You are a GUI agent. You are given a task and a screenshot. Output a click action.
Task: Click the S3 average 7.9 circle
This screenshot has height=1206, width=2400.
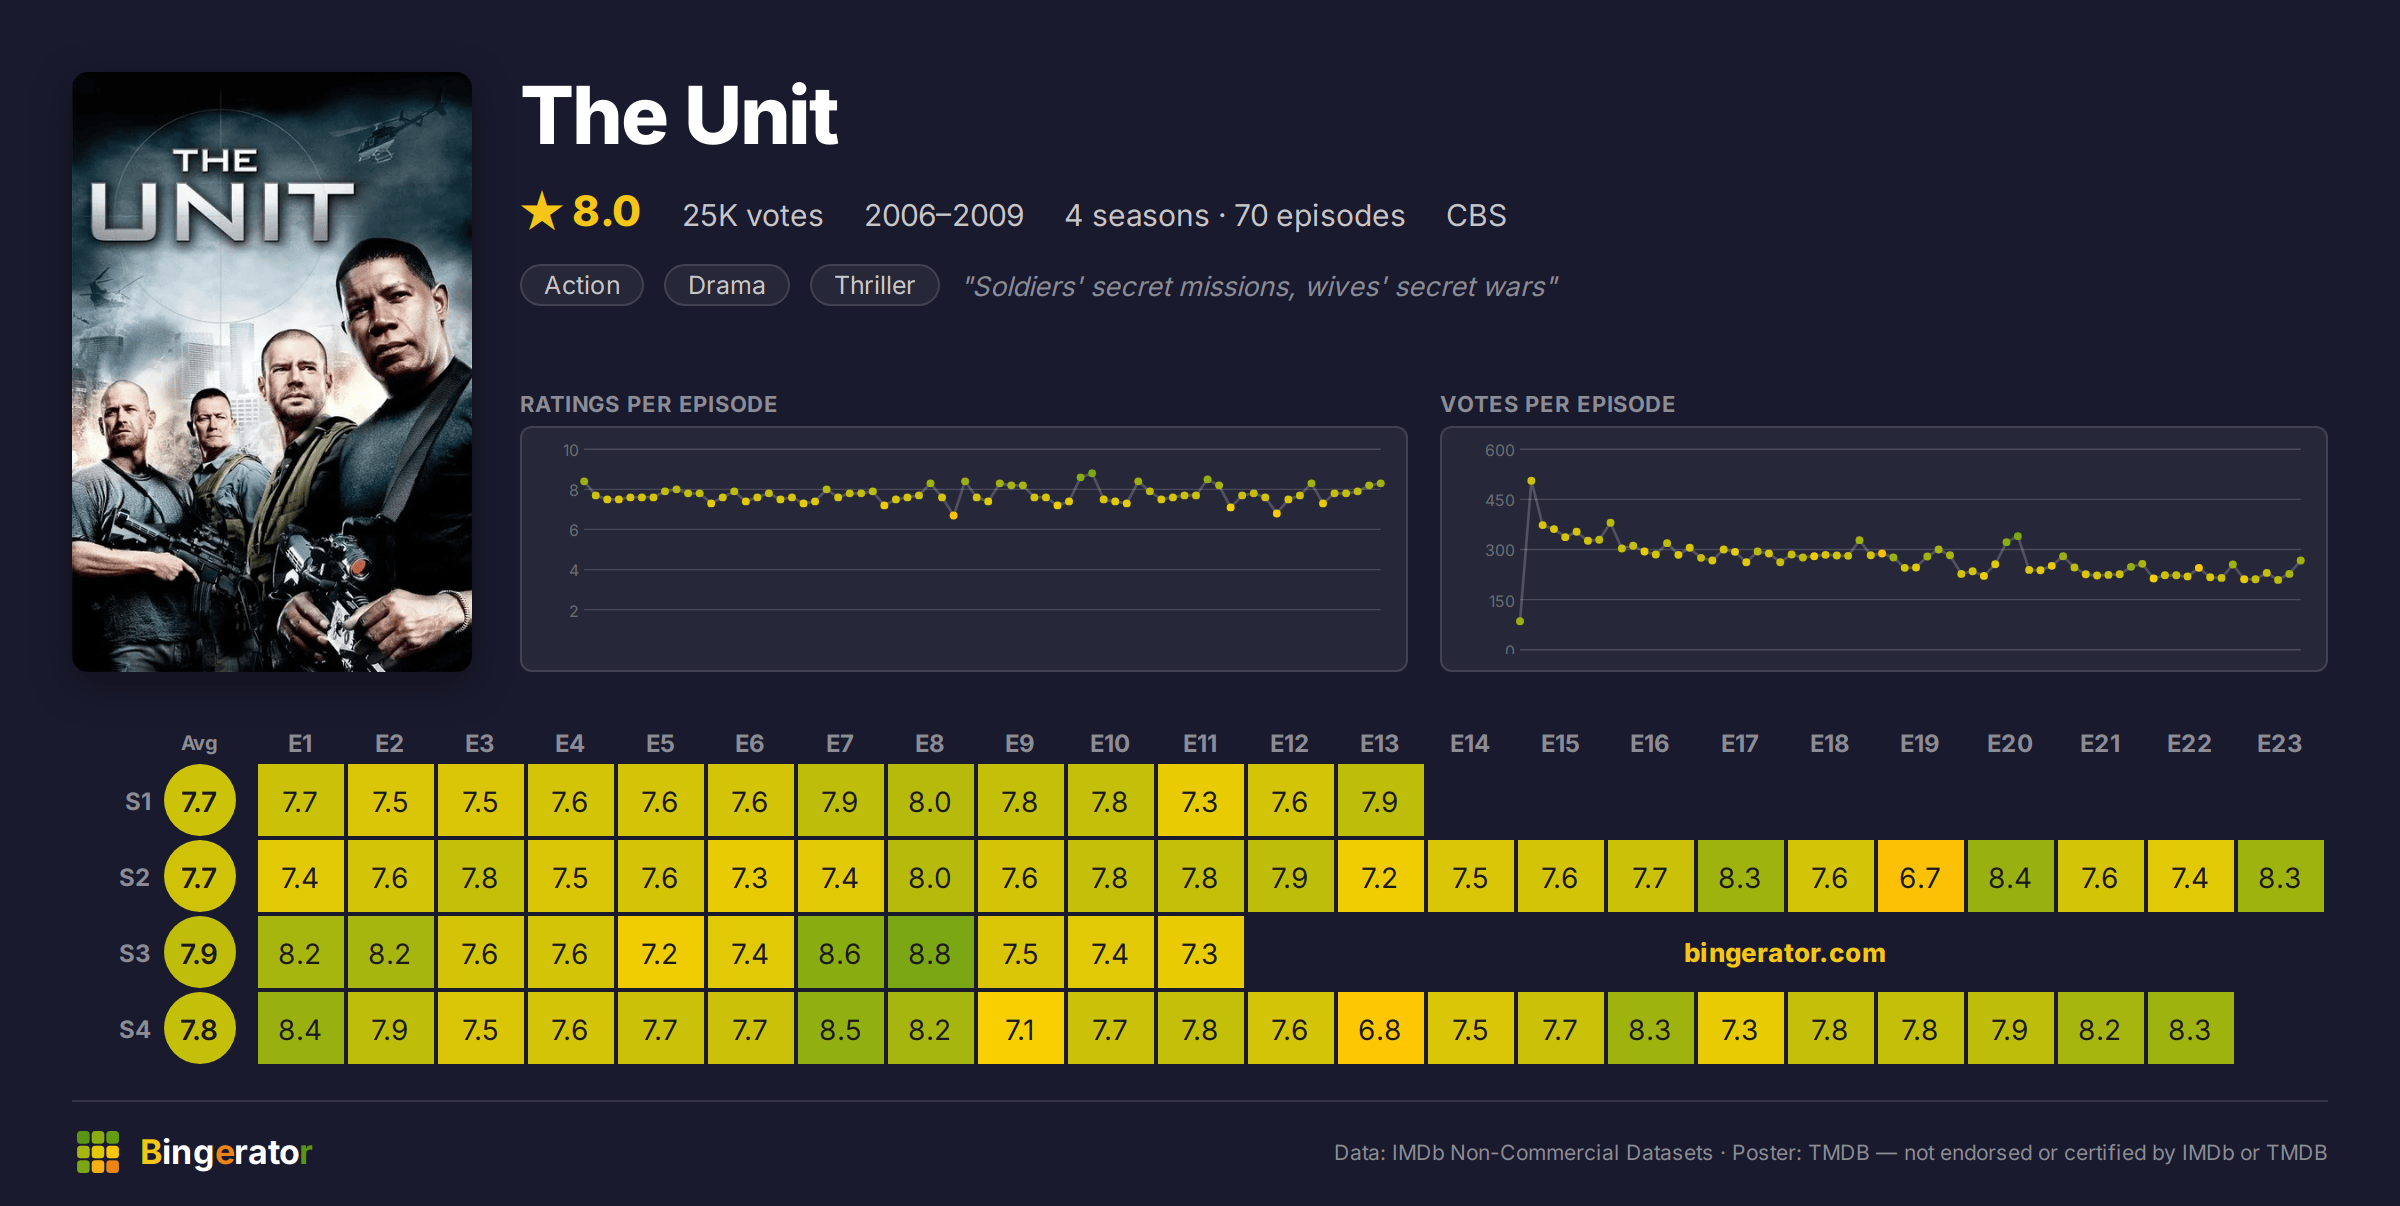point(199,953)
